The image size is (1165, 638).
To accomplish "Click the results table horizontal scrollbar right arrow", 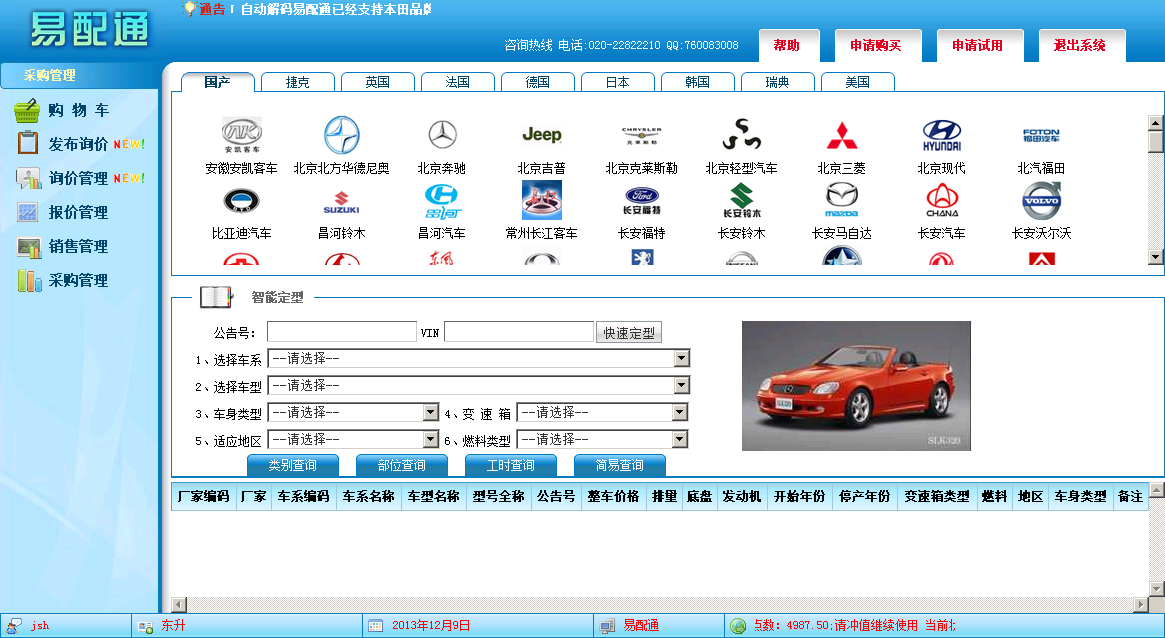I will (1141, 605).
